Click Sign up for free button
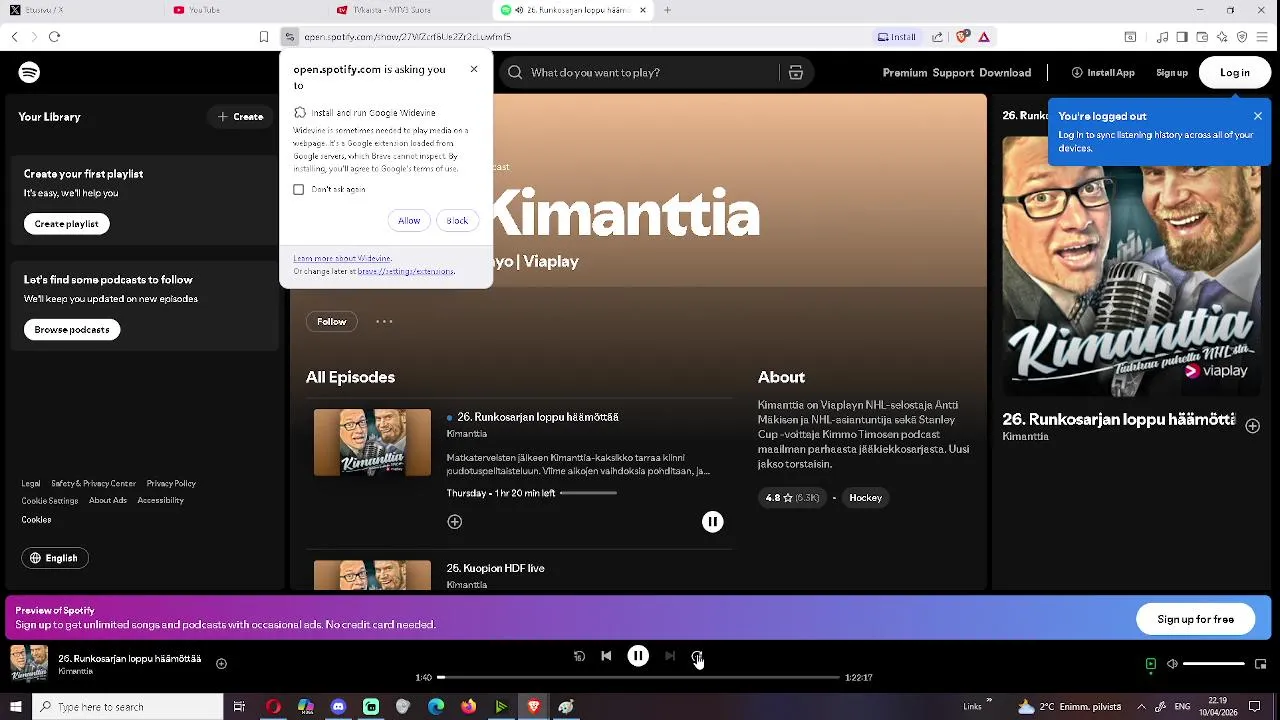The width and height of the screenshot is (1280, 720). pos(1195,619)
